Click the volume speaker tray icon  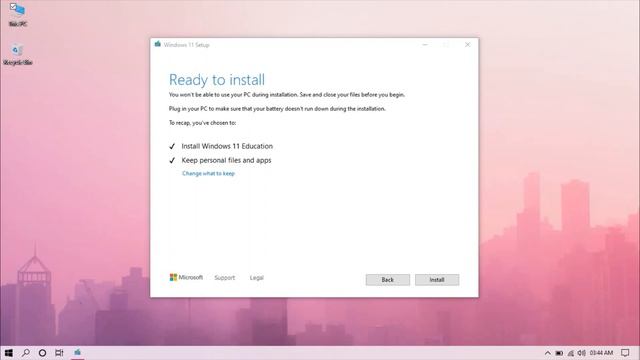[x=582, y=353]
